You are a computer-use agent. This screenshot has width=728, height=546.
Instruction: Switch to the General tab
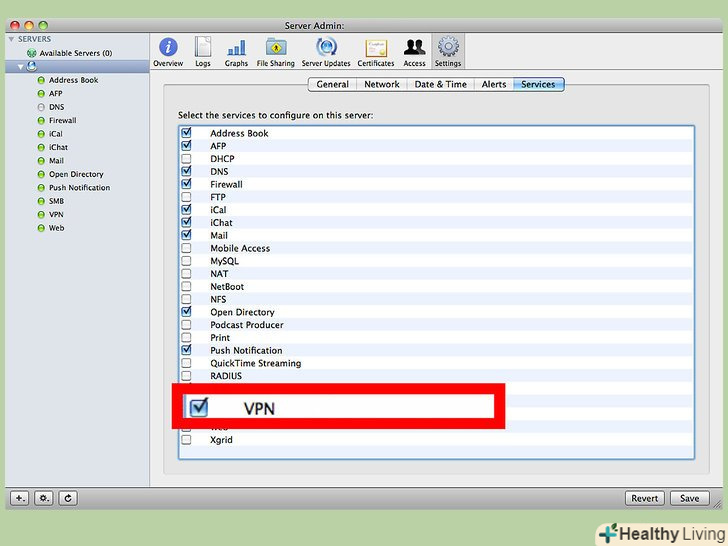click(332, 84)
